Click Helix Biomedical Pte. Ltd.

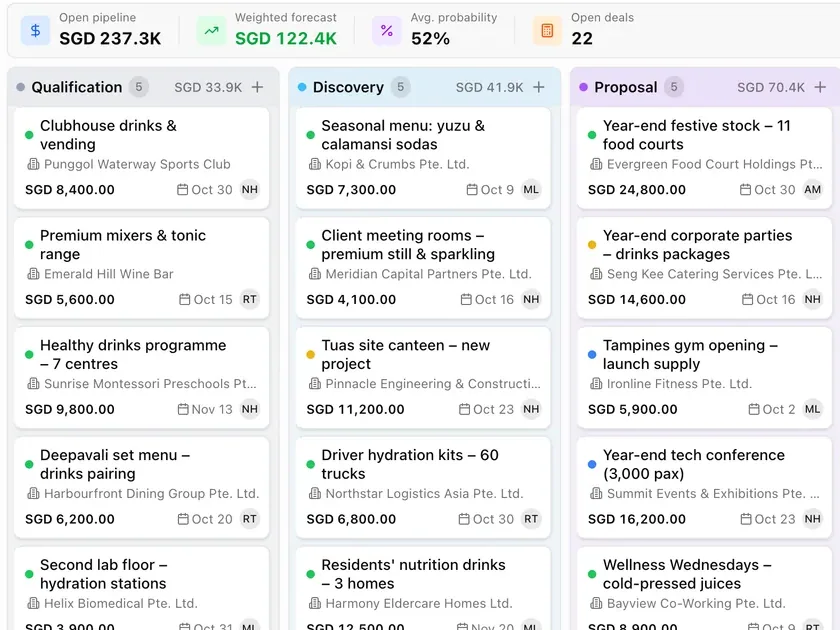121,603
